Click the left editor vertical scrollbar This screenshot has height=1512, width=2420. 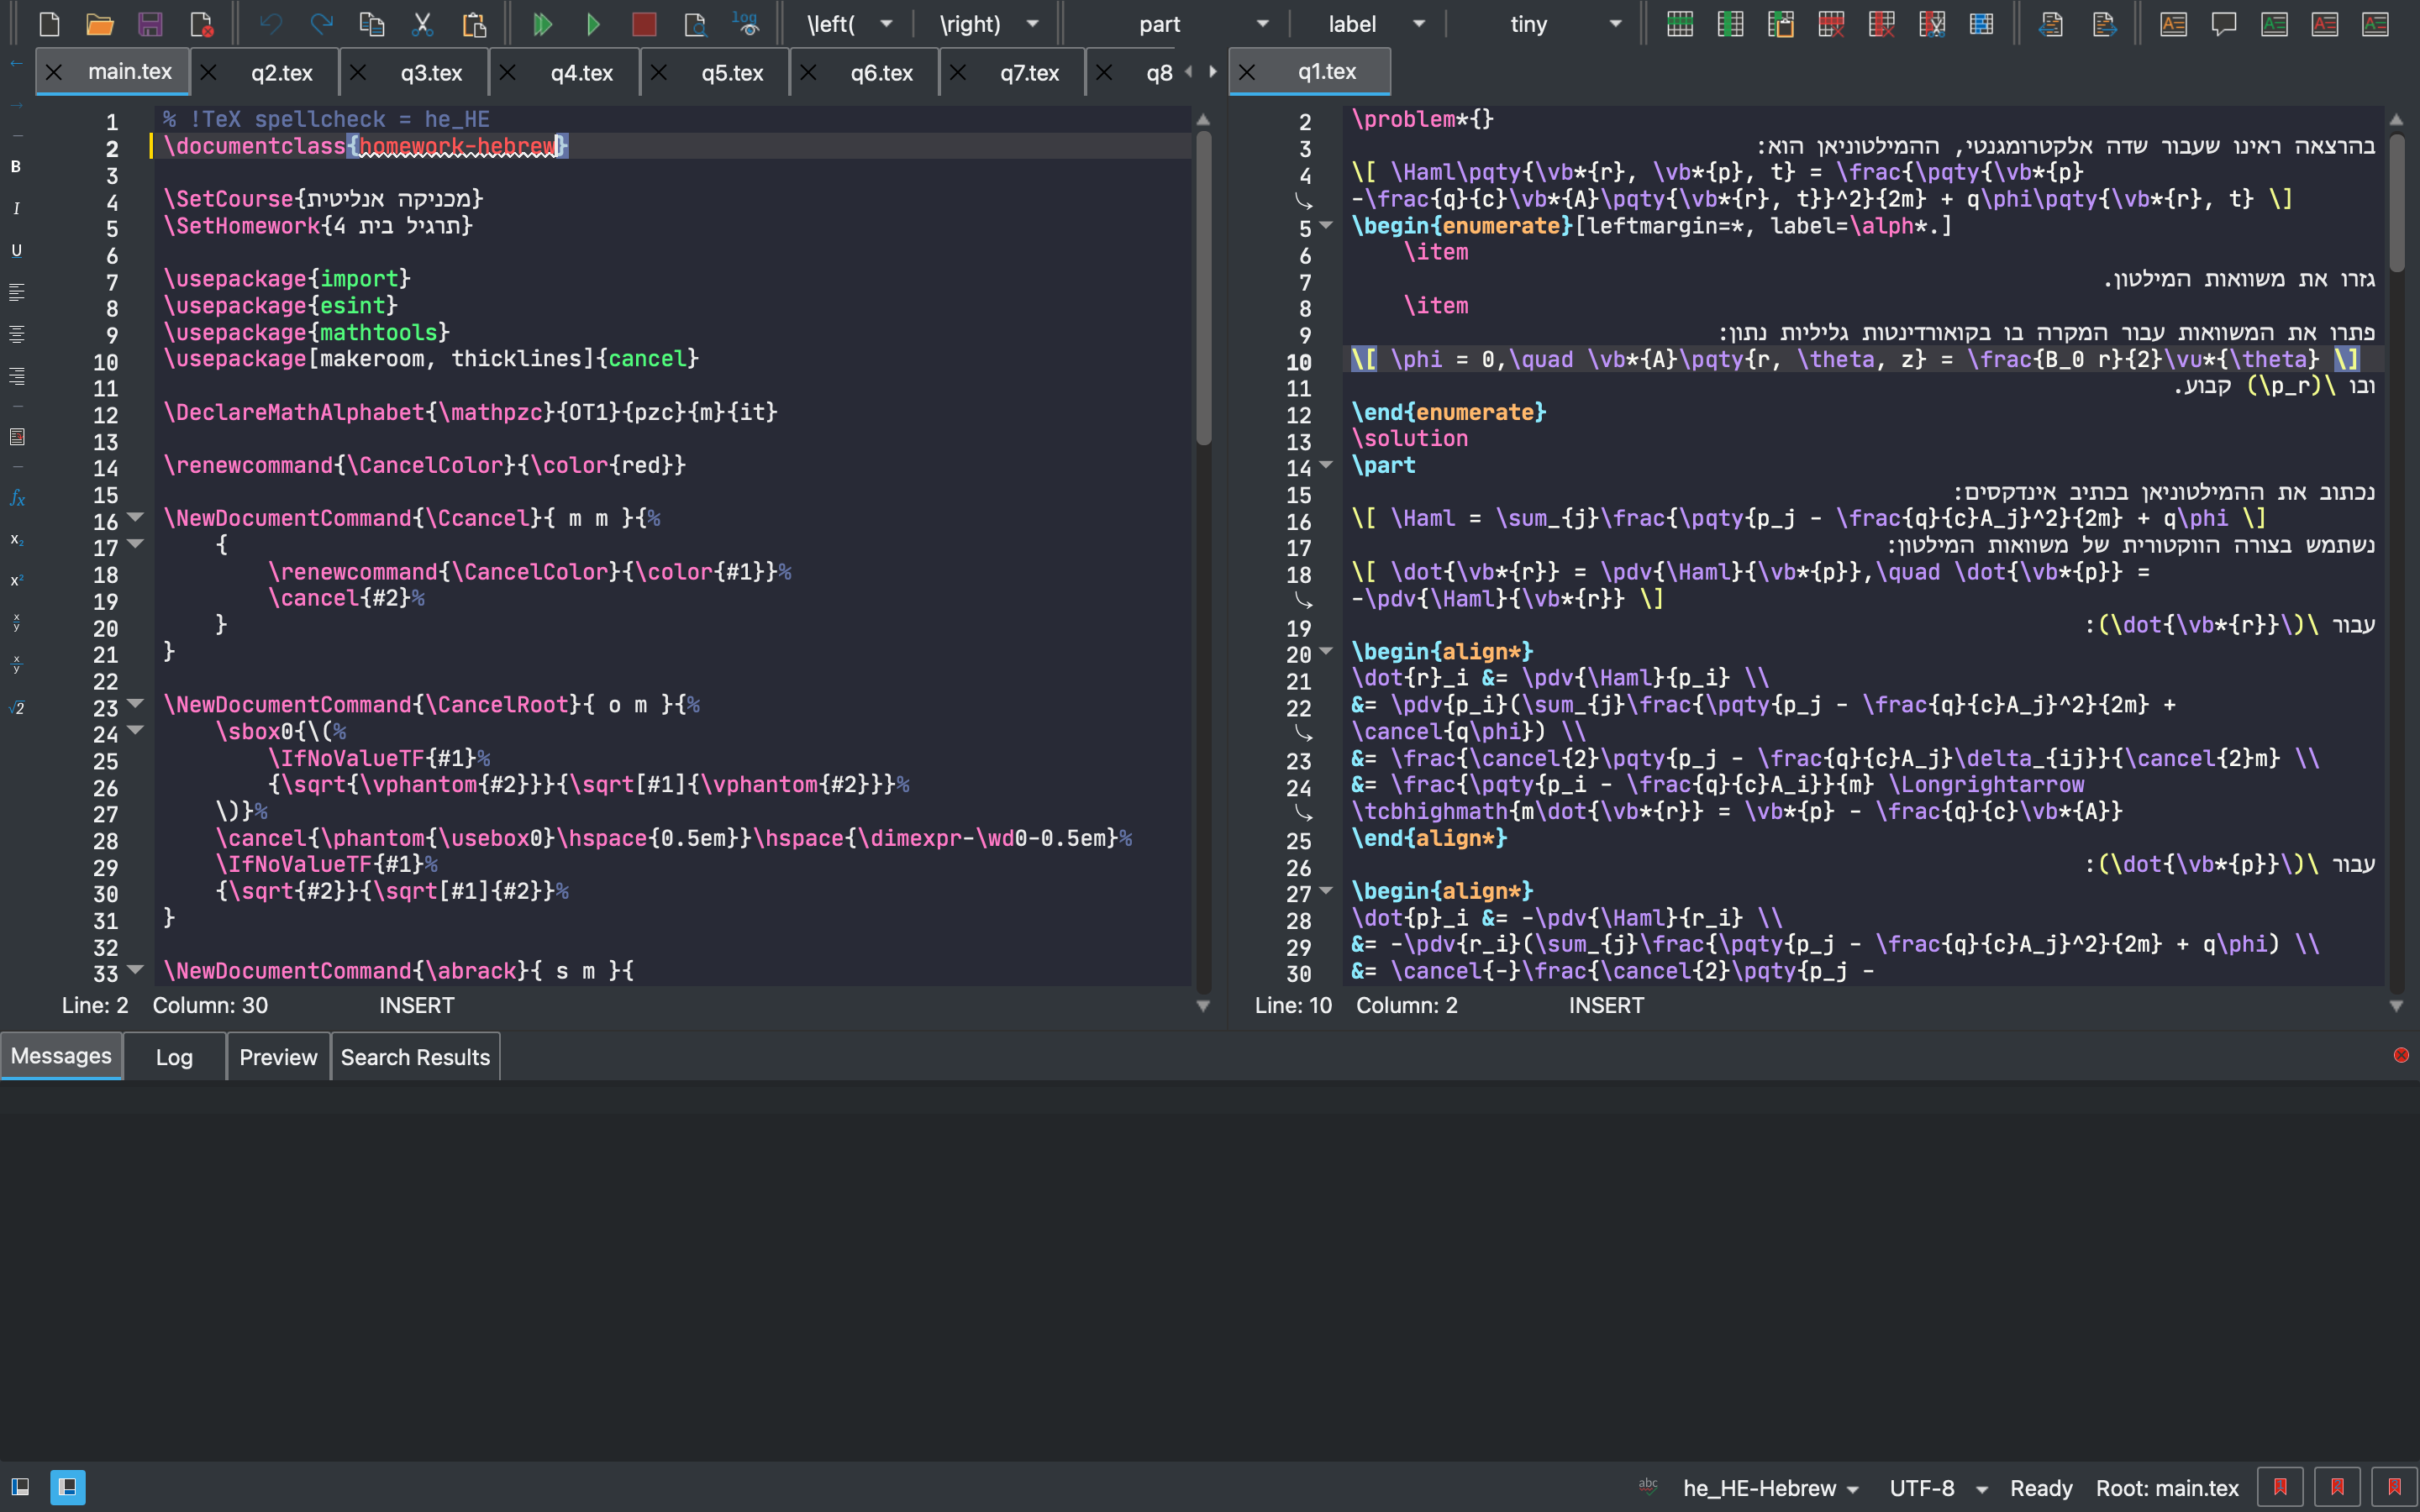(x=1203, y=290)
